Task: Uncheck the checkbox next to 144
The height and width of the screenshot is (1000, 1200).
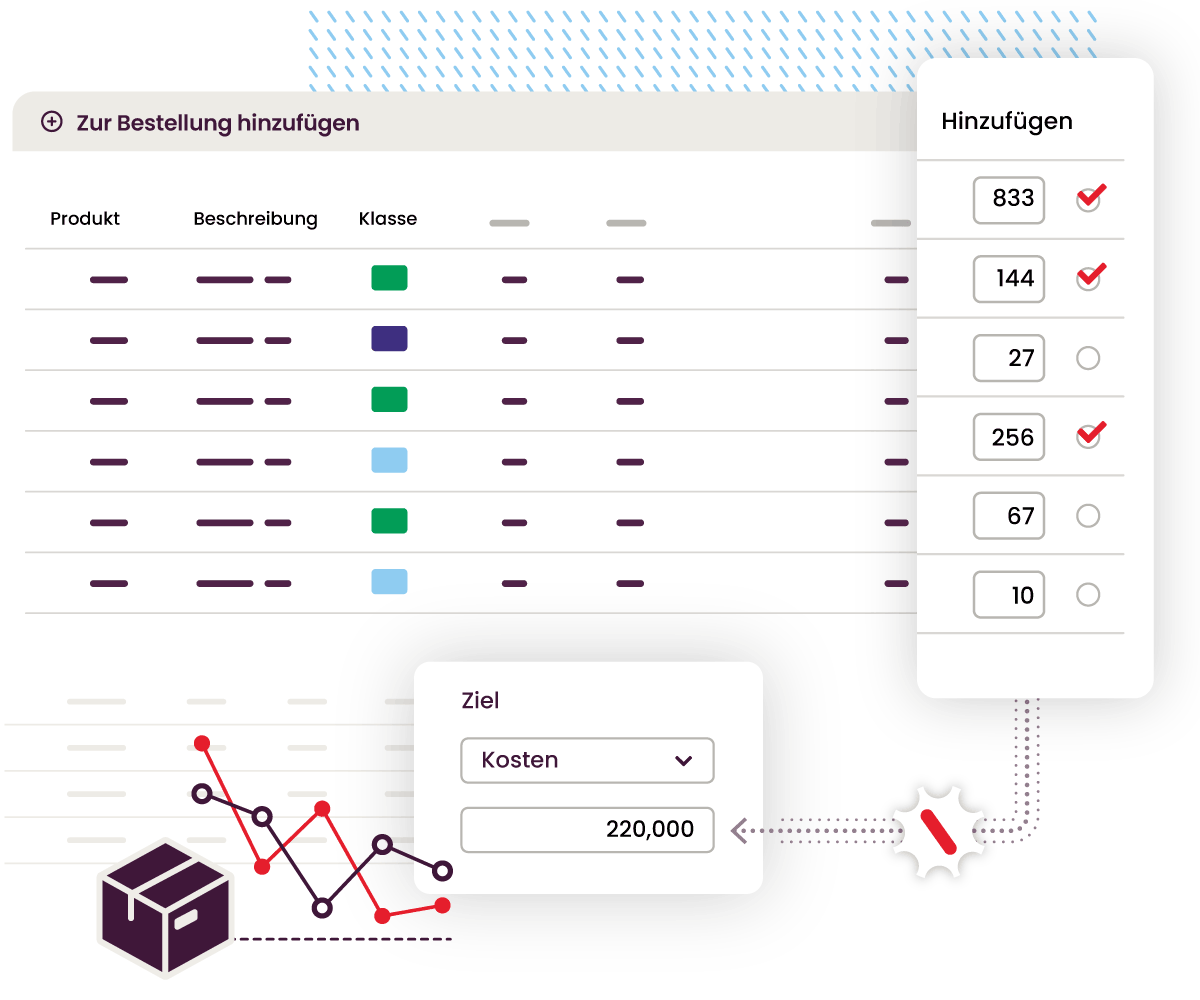Action: point(1089,277)
